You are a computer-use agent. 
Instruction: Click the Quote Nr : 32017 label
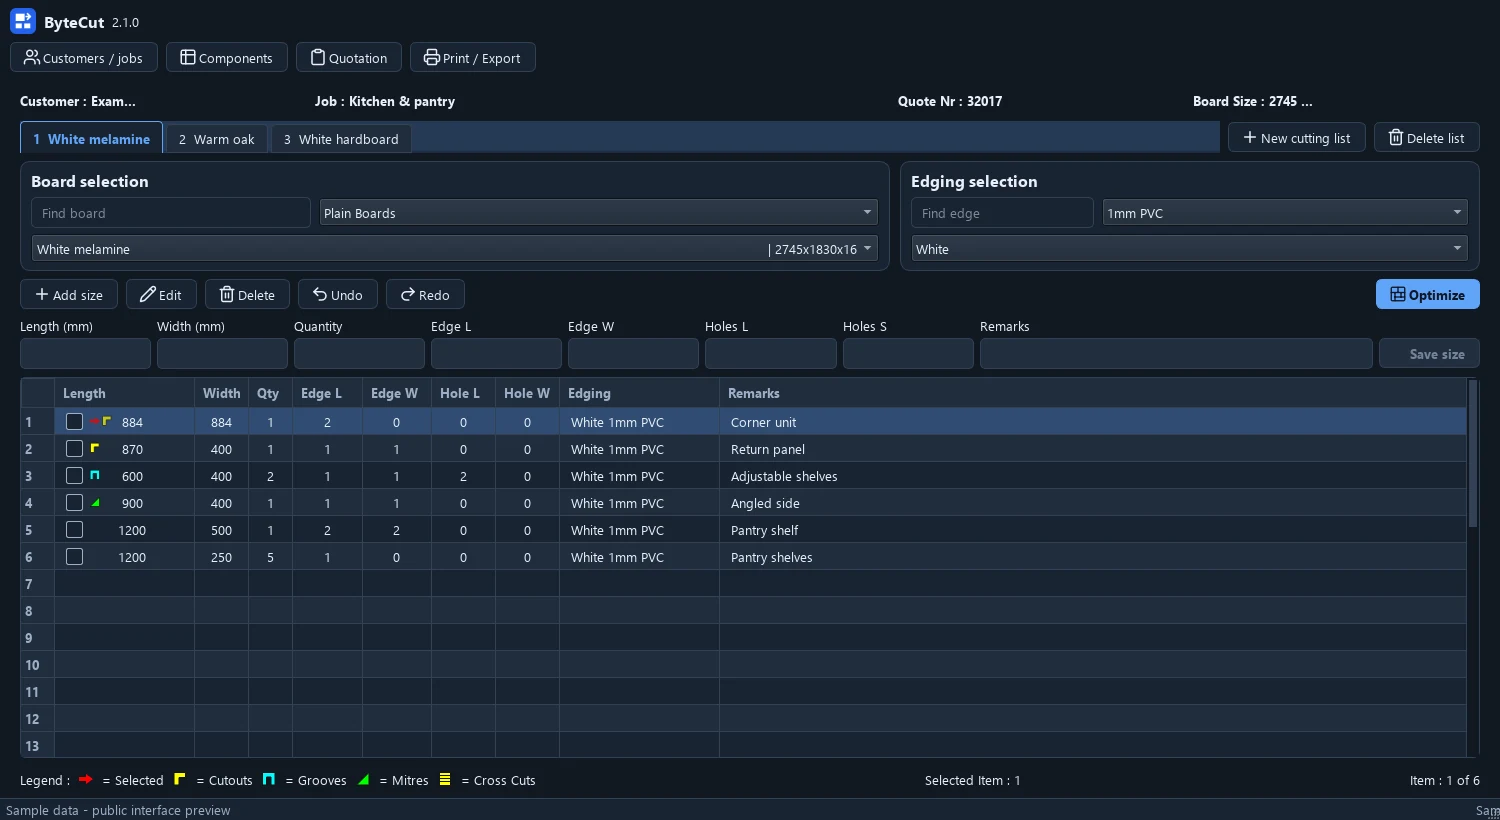[x=950, y=101]
